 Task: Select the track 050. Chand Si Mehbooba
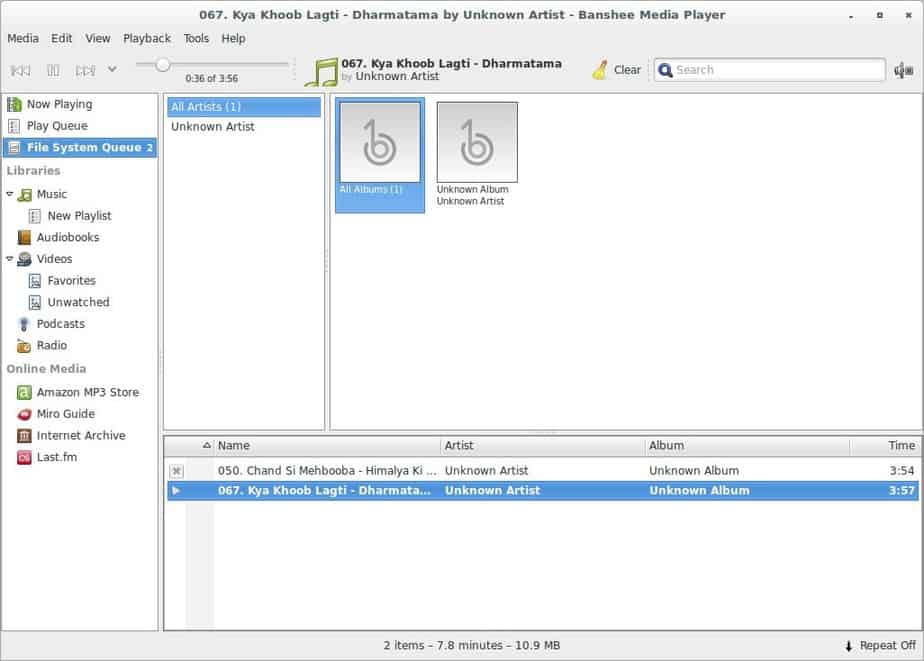pyautogui.click(x=543, y=471)
